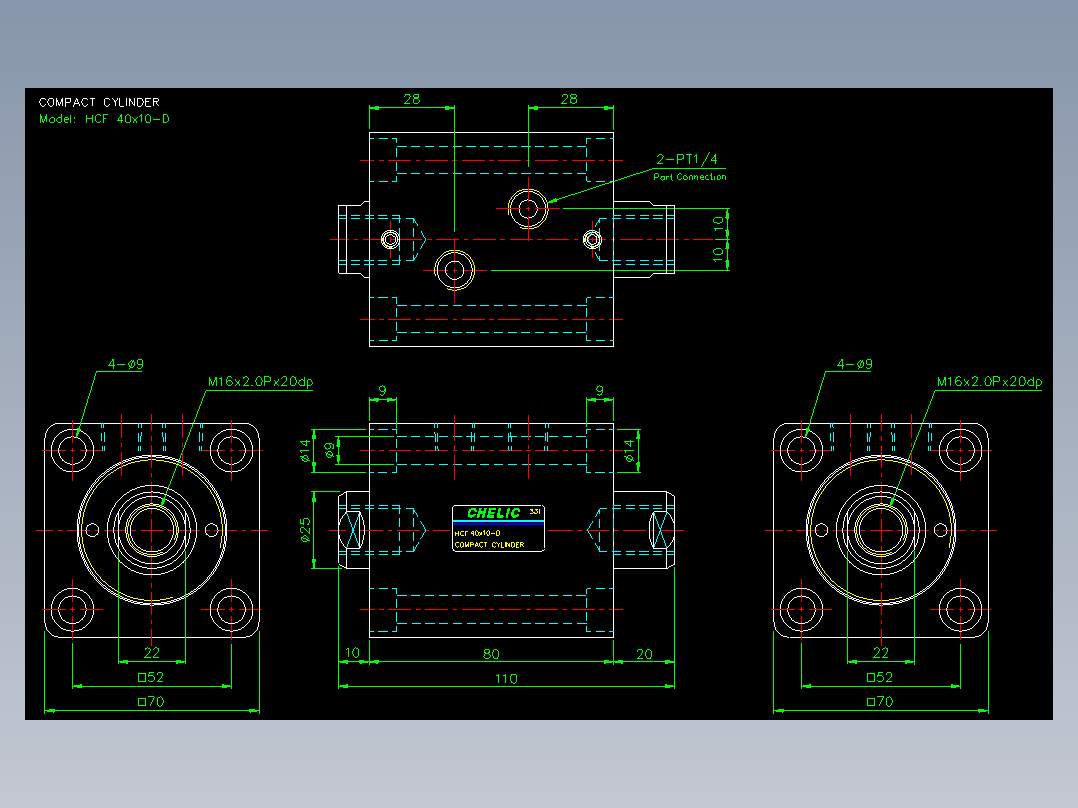Screen dimensions: 1078x808
Task: Click the □52 dimension under right view
Action: point(880,677)
